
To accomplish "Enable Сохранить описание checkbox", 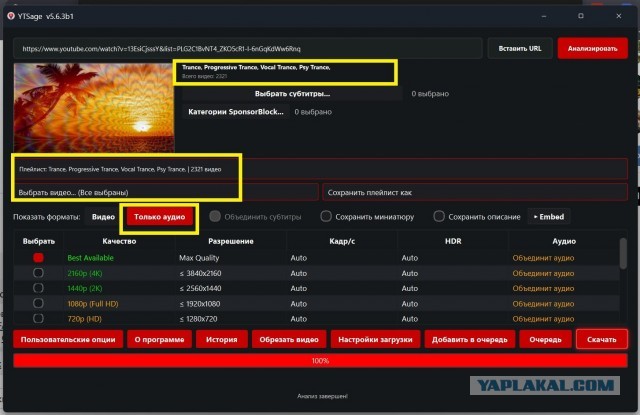I will point(439,216).
